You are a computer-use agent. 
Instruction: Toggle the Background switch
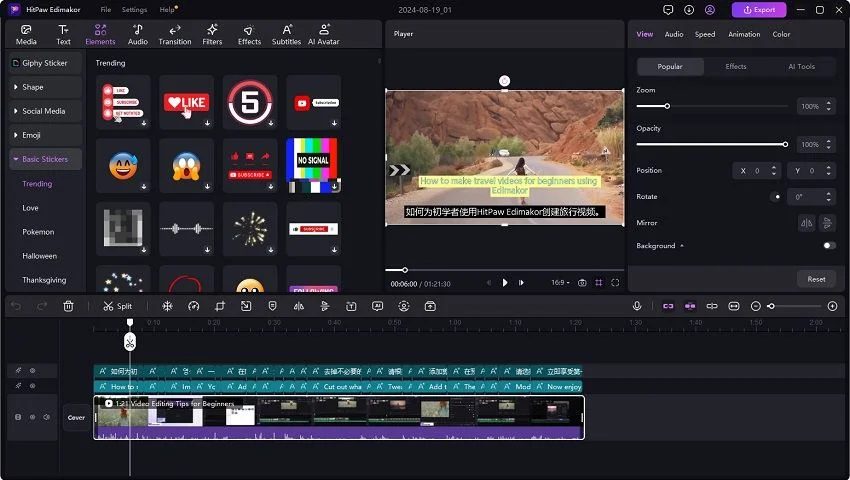tap(829, 246)
